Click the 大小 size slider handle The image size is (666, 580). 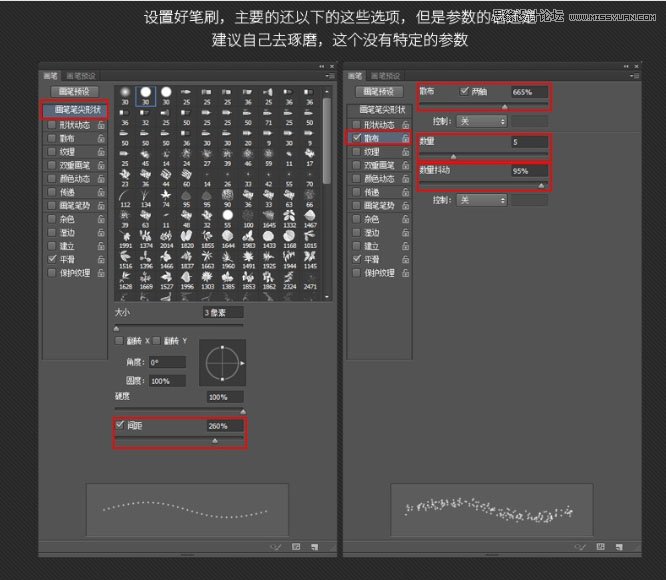tap(116, 329)
